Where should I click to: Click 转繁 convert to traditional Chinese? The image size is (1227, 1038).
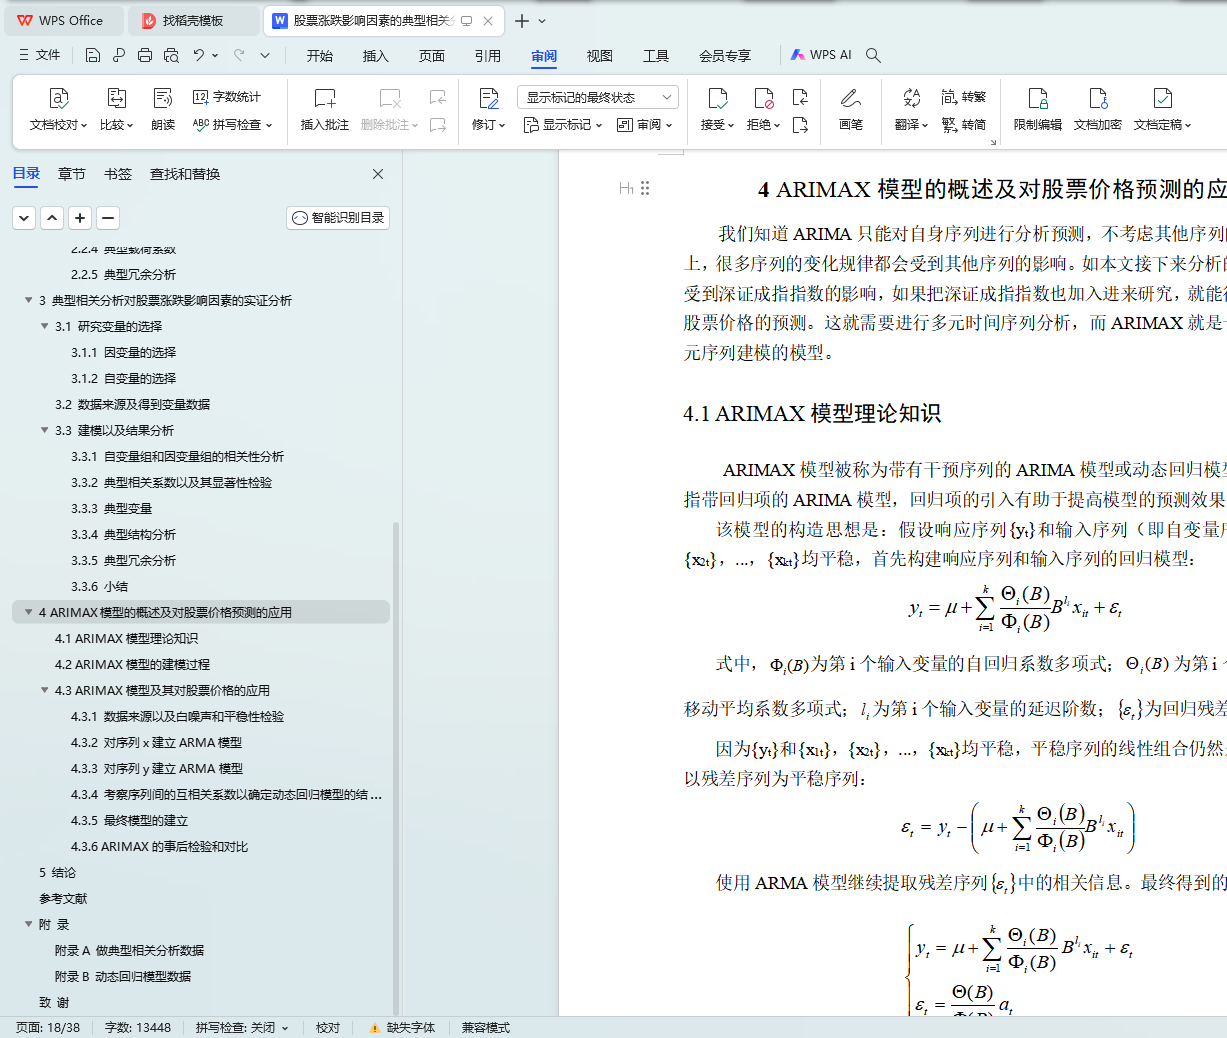point(964,97)
